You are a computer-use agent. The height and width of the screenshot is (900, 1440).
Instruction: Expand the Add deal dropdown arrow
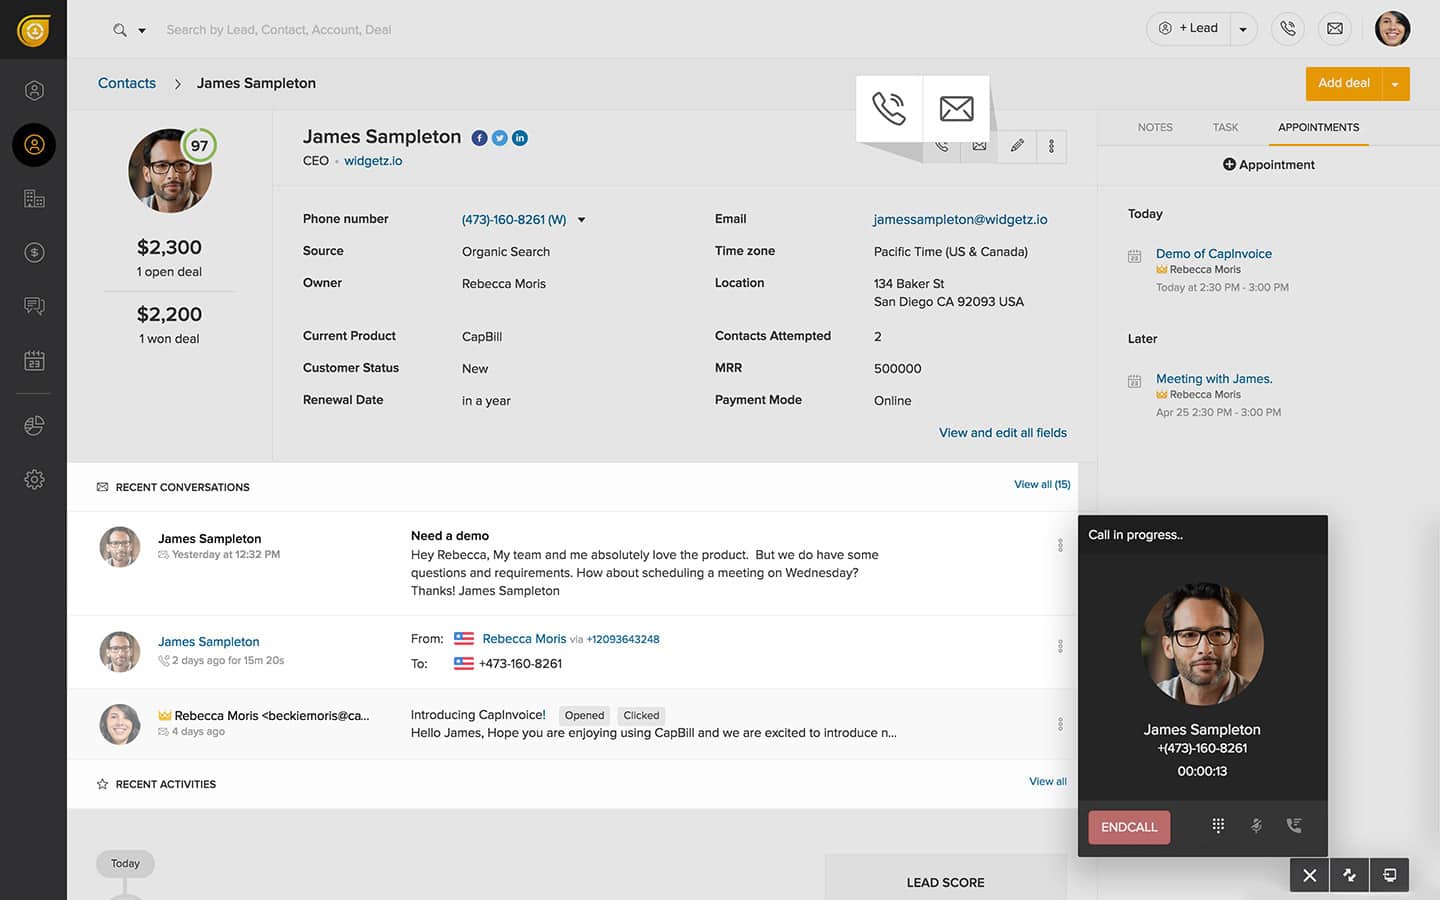point(1395,84)
